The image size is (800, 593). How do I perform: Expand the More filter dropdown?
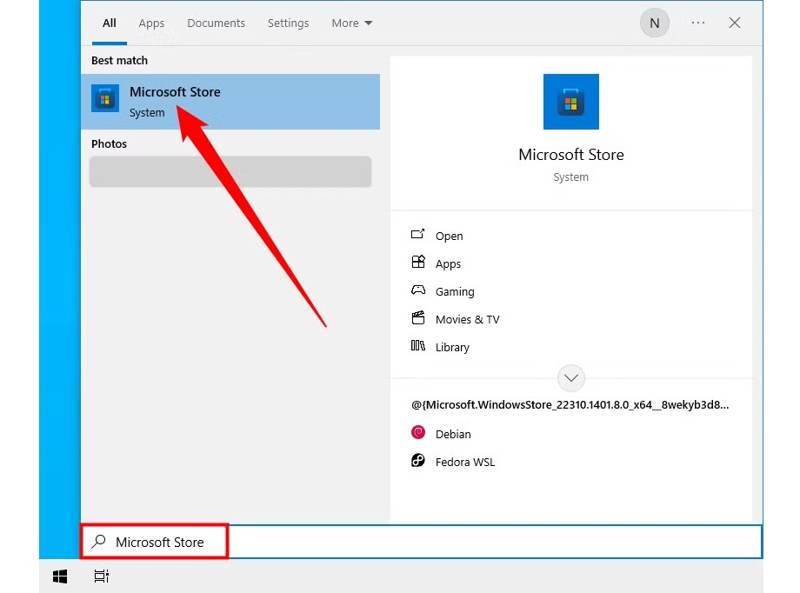tap(352, 23)
